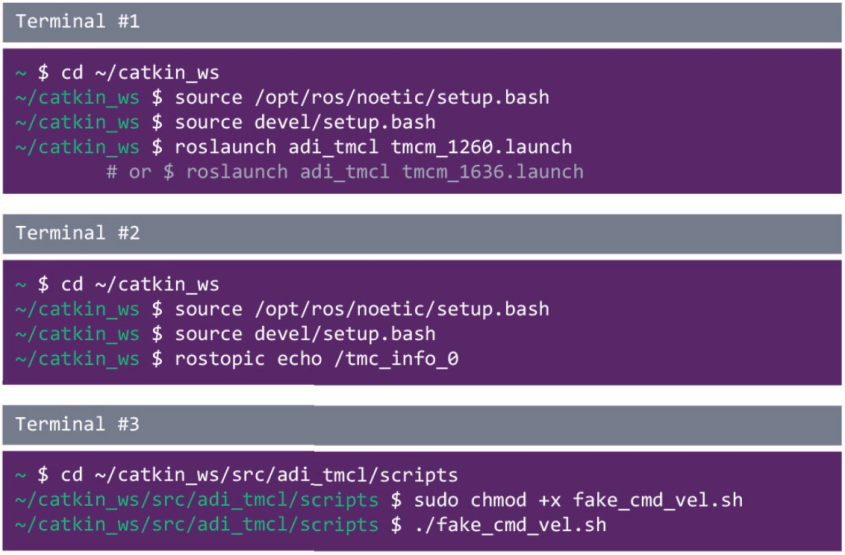
Task: Click the './fake_cmd_vel.sh' command
Action: tap(510, 525)
